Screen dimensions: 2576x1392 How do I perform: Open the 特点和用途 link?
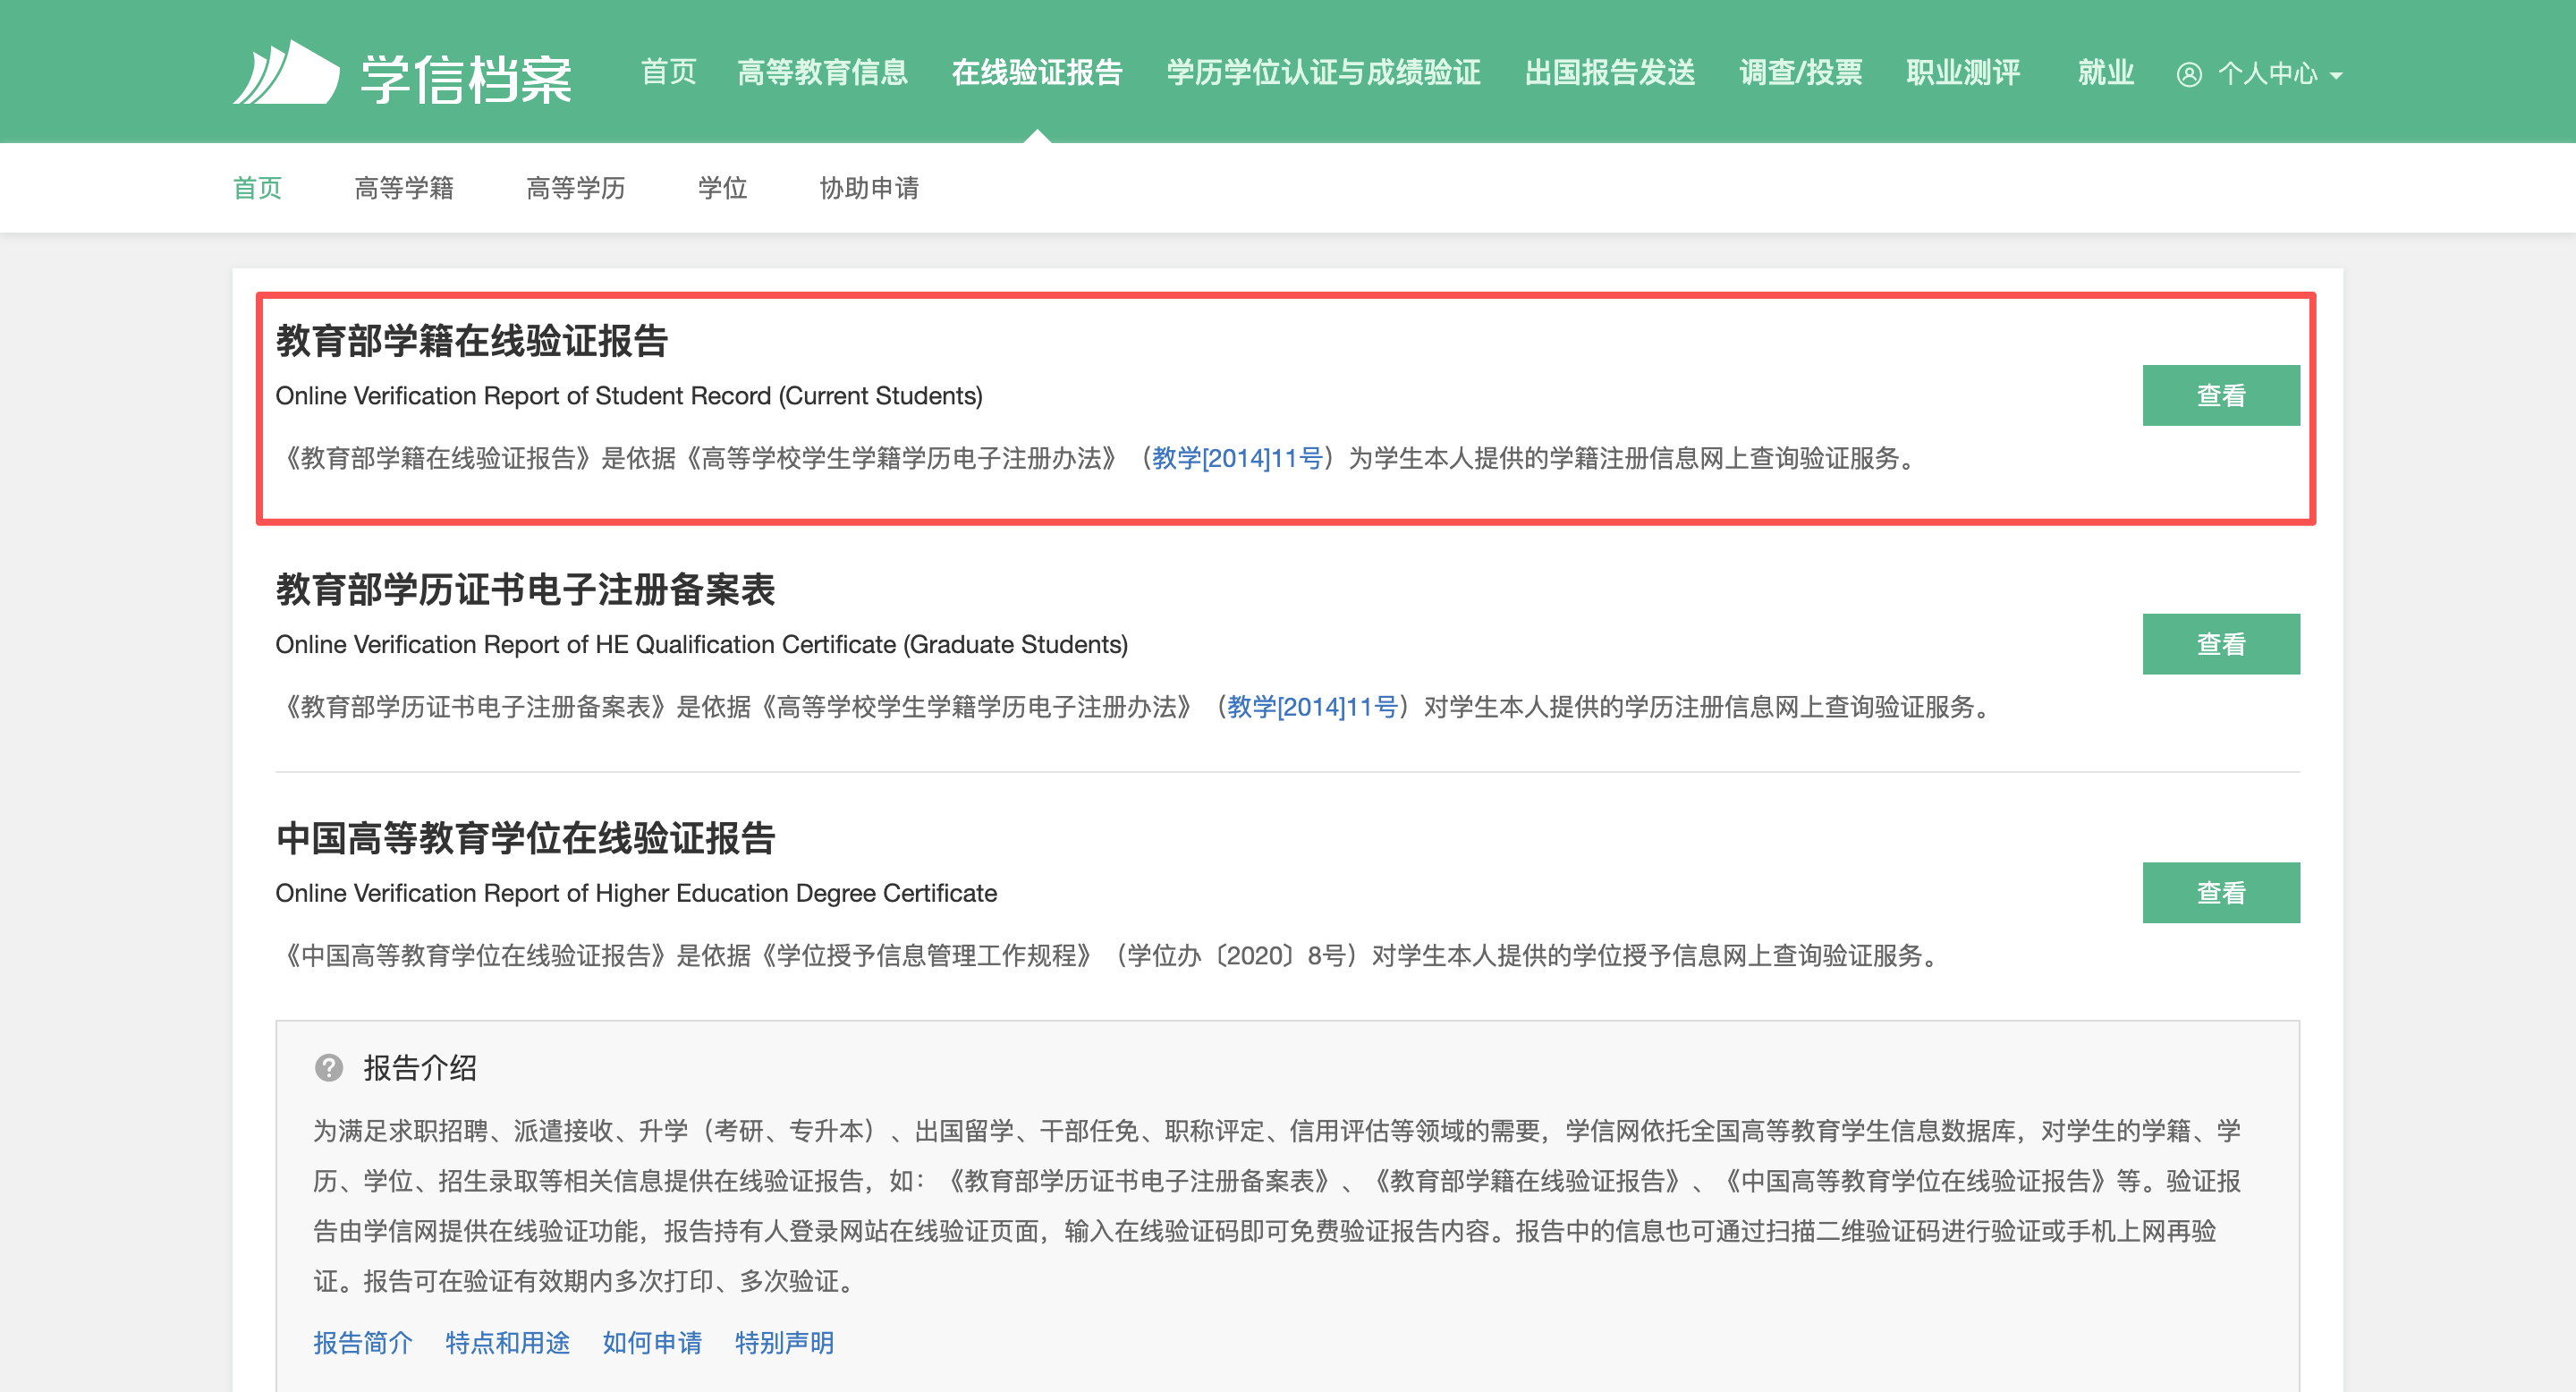click(x=507, y=1342)
